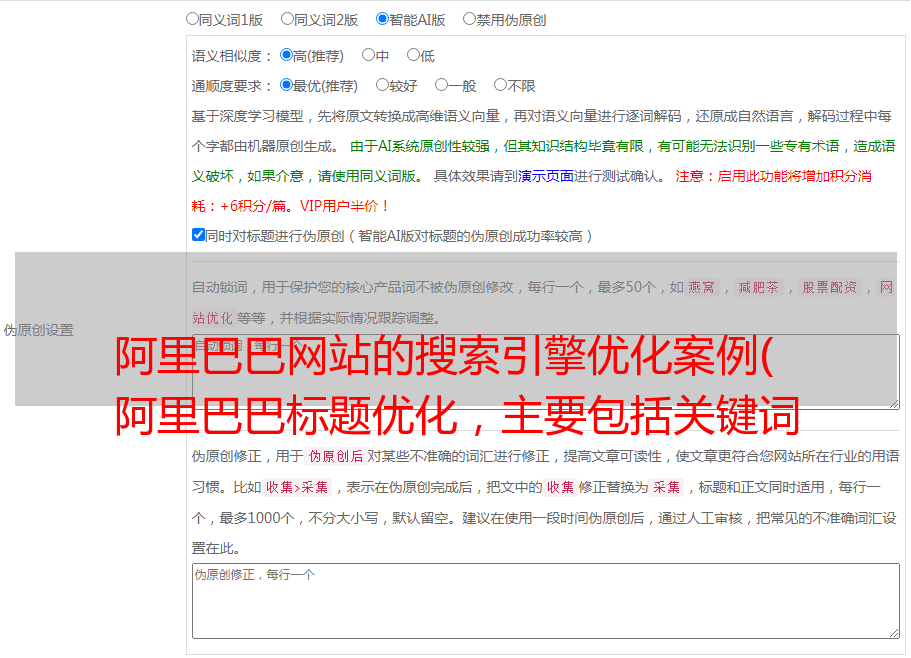Click the 语义相似度 label

point(232,56)
